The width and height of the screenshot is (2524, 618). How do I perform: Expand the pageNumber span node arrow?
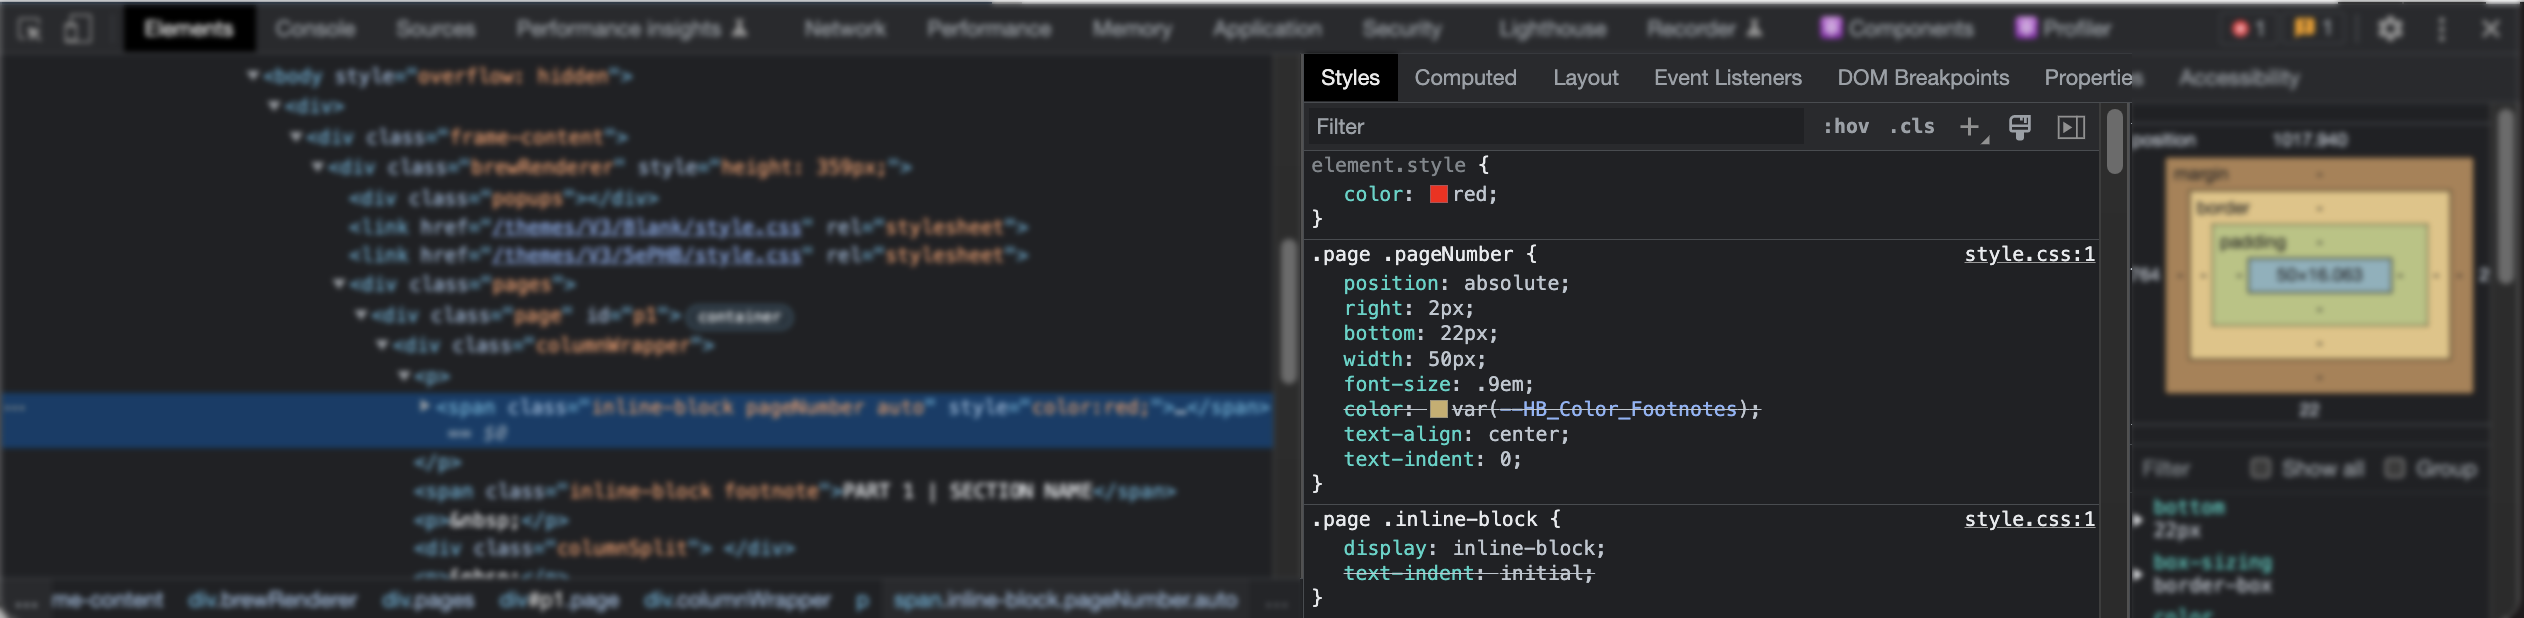(x=424, y=406)
